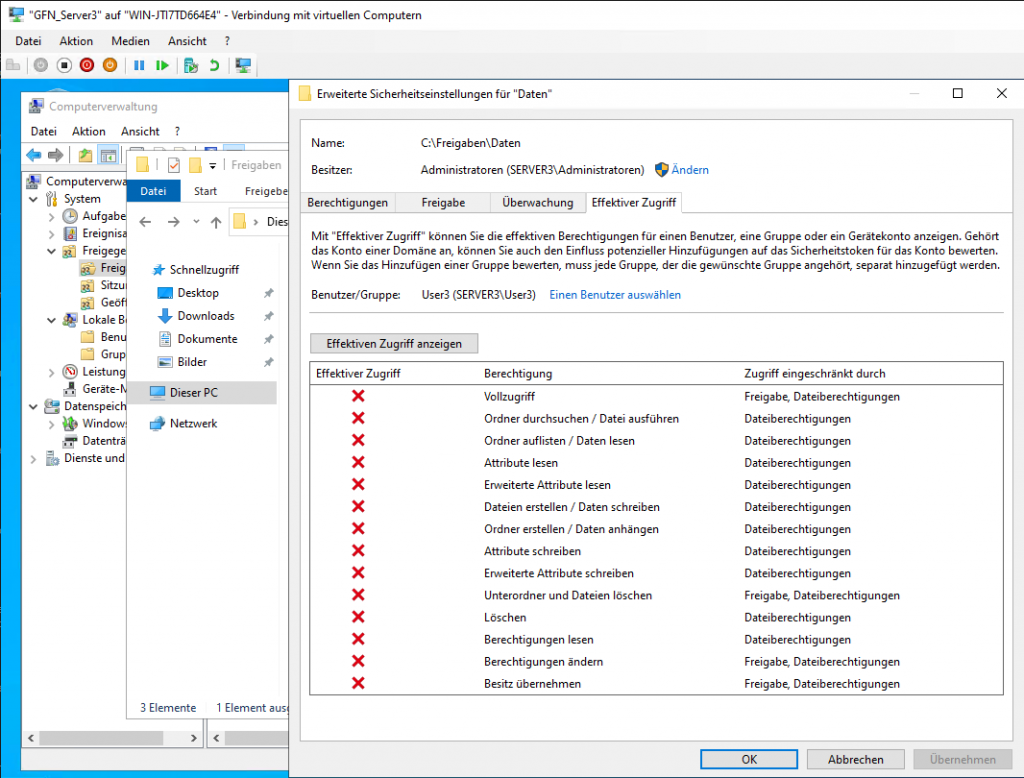Select Netzwerk in Explorer navigation pane
Screen dimensions: 1024x778
pyautogui.click(x=193, y=423)
